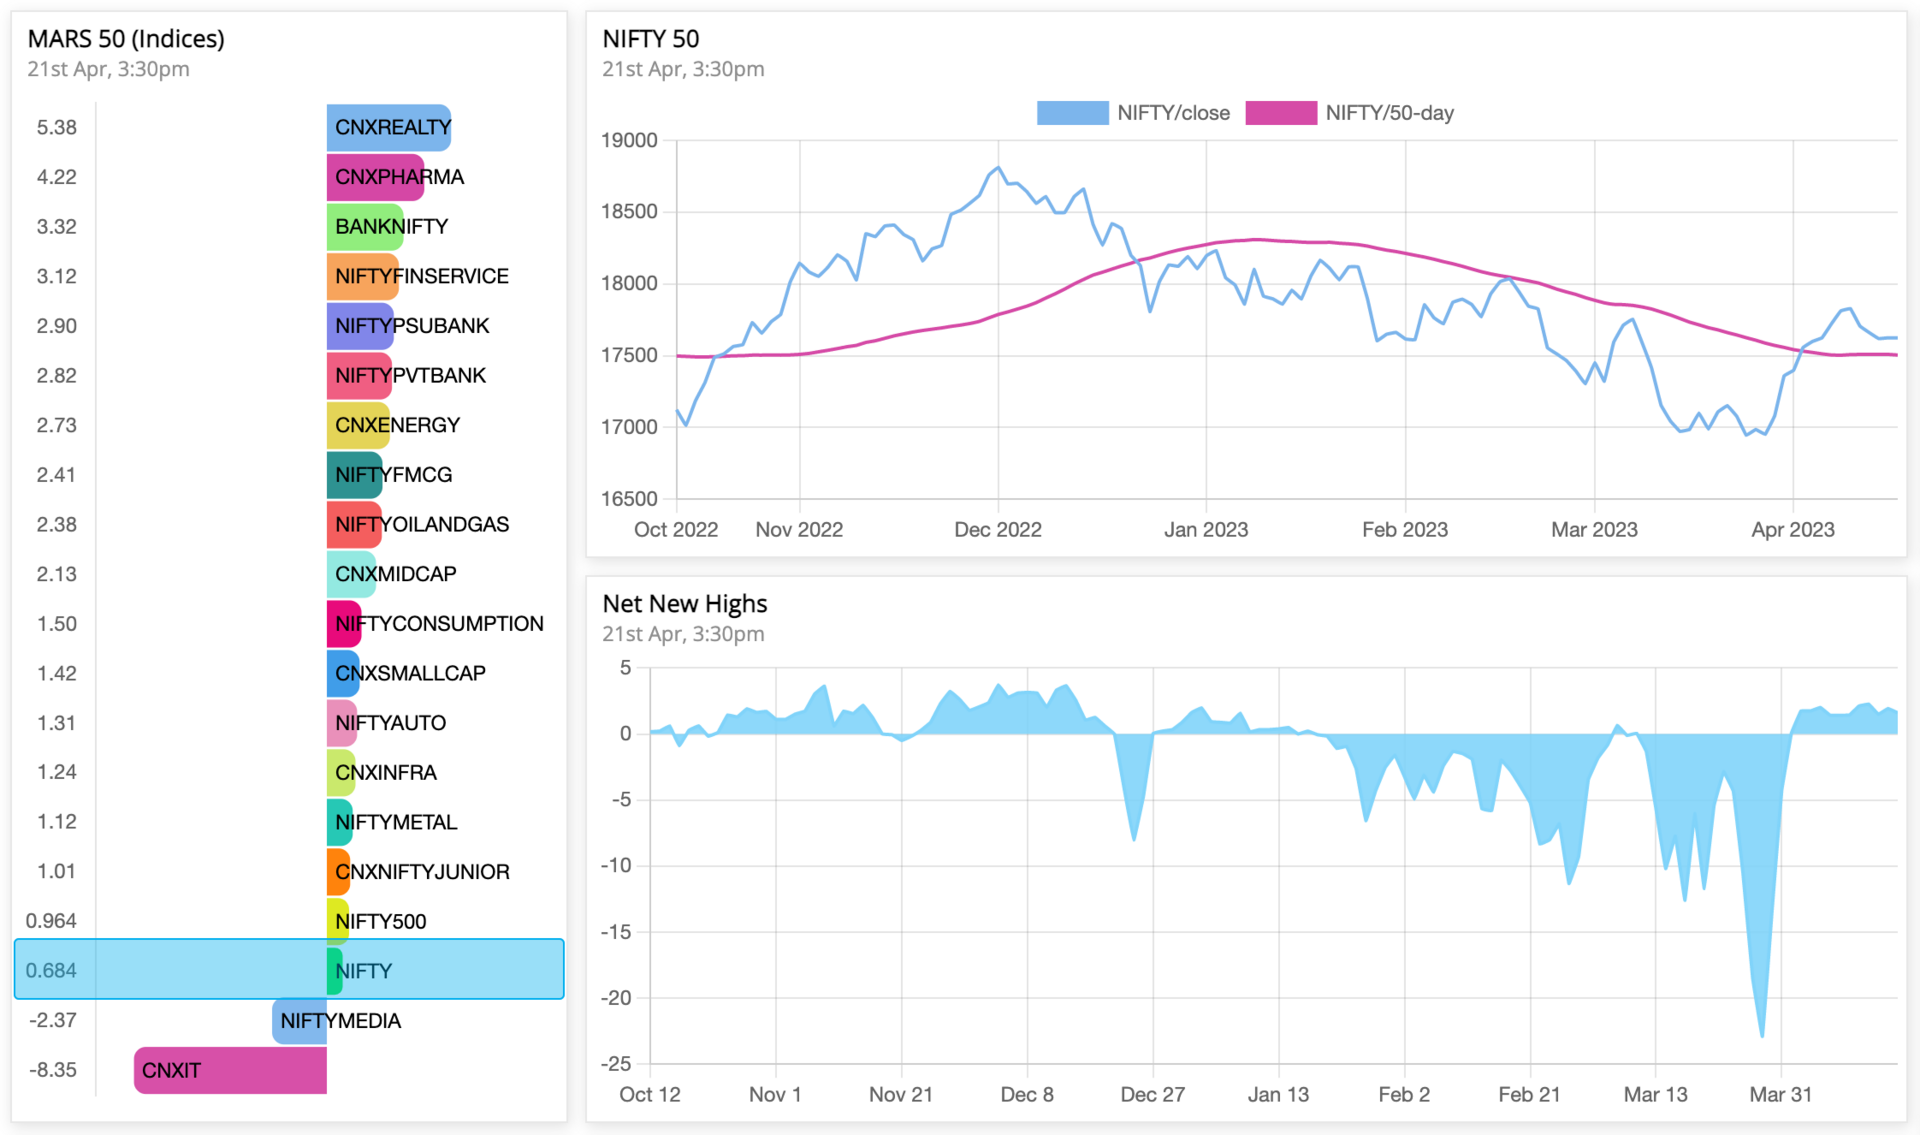Click the -2.37 value for NIFTYMEDIA
The height and width of the screenshot is (1135, 1920).
53,1021
